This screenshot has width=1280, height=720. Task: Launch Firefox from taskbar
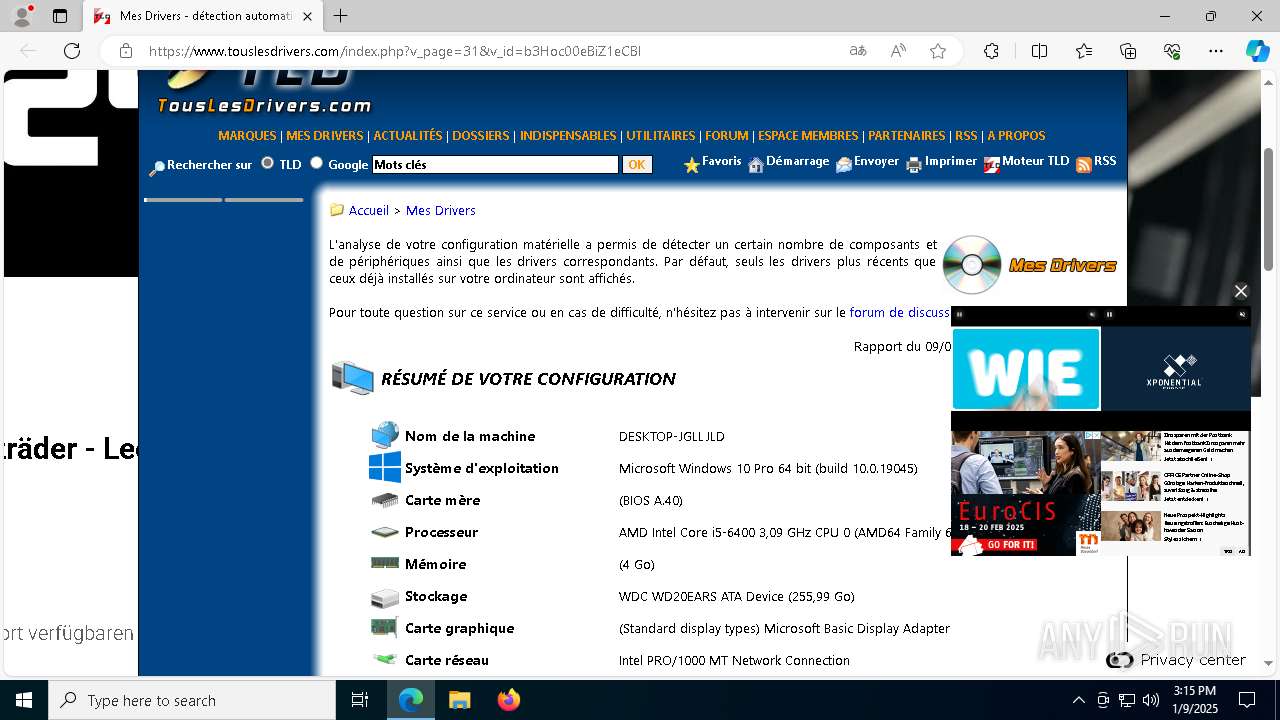509,700
